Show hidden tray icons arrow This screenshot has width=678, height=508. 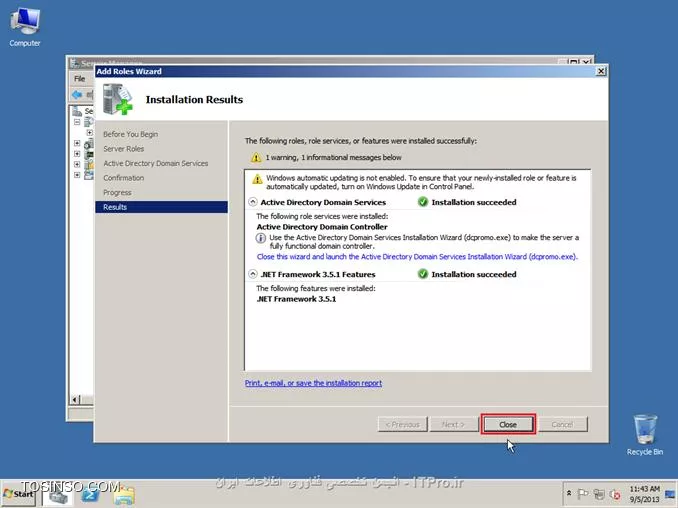(569, 493)
